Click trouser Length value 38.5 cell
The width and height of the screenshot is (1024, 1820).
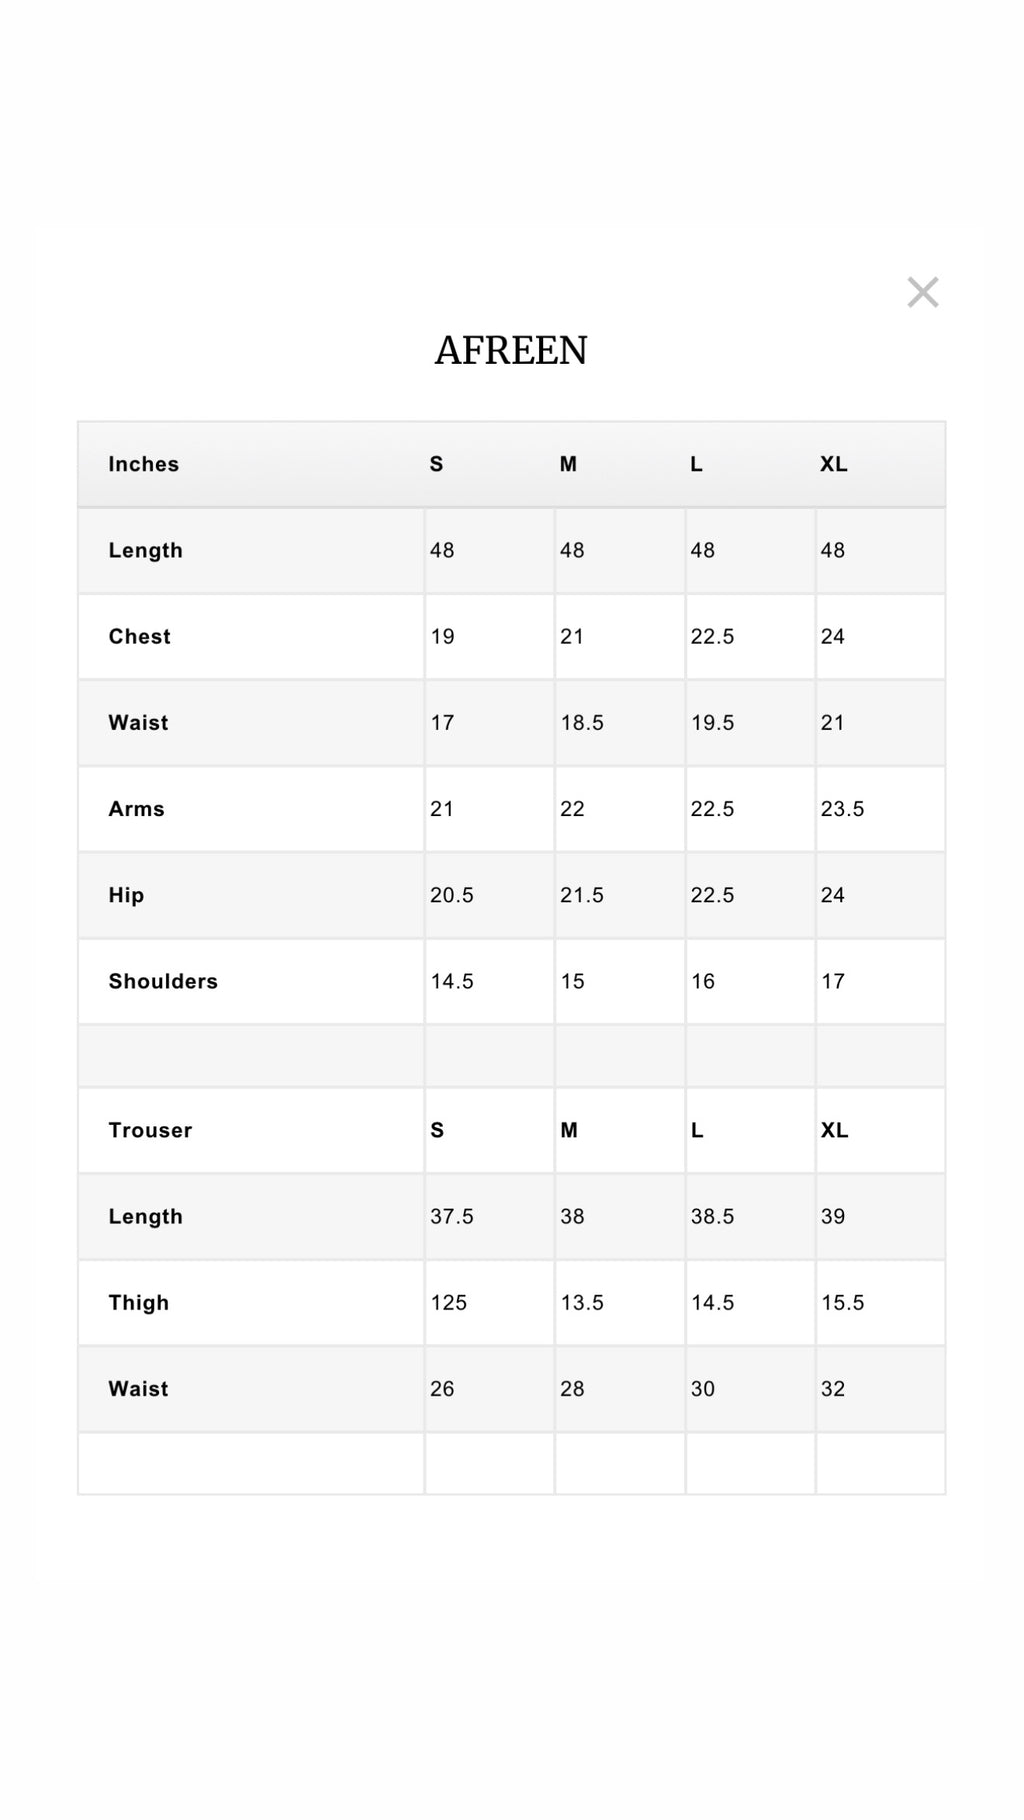[x=713, y=1217]
